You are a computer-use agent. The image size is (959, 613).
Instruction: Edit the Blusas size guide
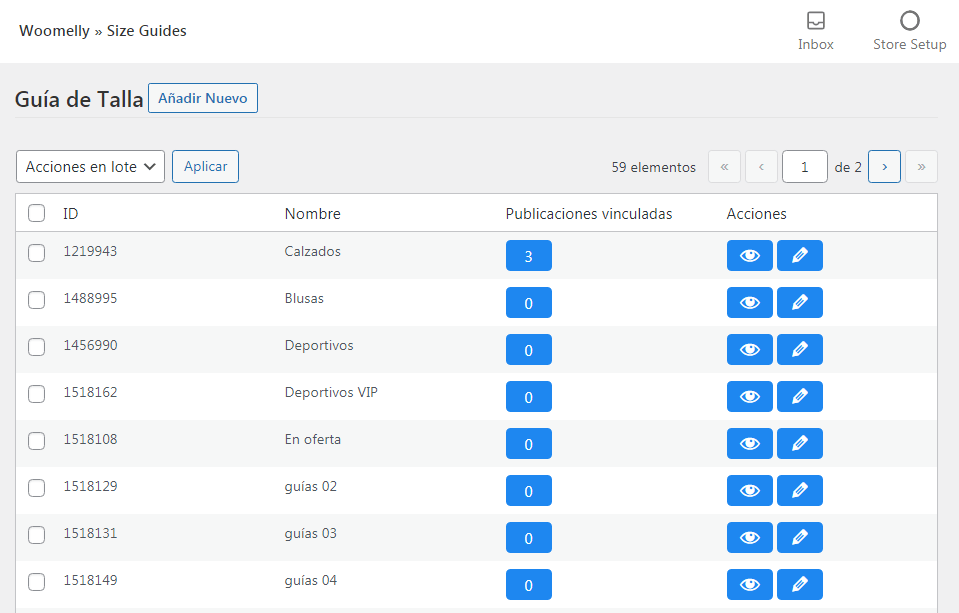800,303
